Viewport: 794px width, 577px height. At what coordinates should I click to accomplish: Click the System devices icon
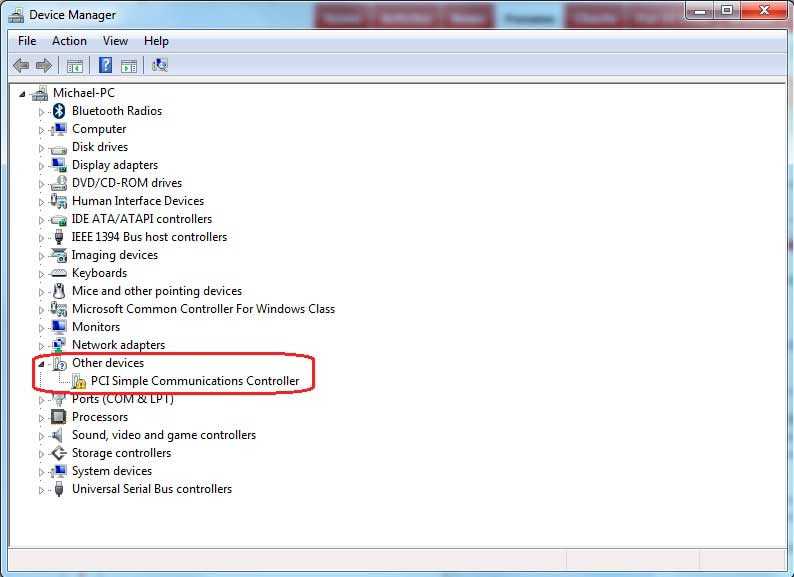point(59,471)
